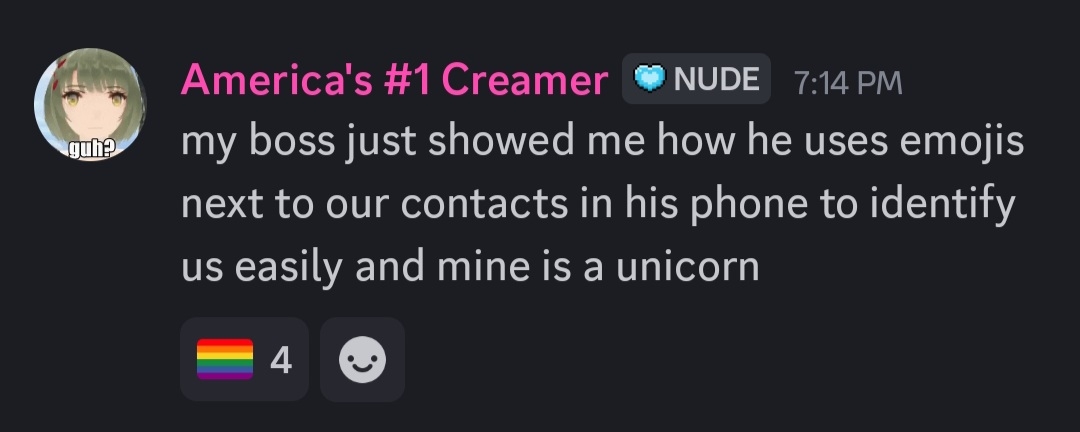
Task: Click the username America's #1 Creamer
Action: click(x=395, y=79)
